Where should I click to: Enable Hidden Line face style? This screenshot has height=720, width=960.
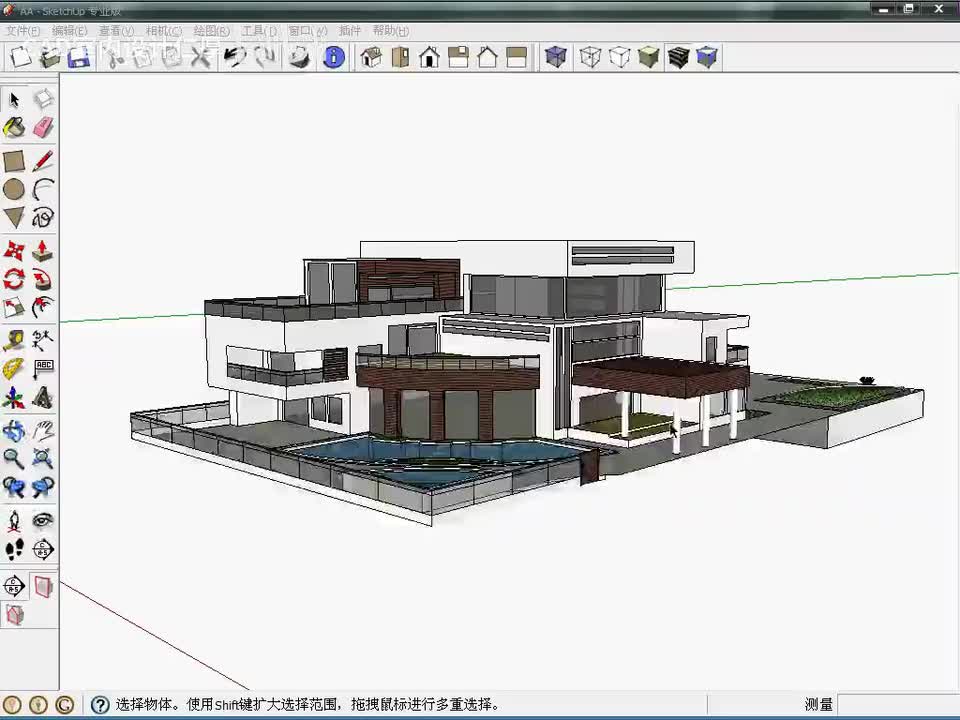coord(620,58)
